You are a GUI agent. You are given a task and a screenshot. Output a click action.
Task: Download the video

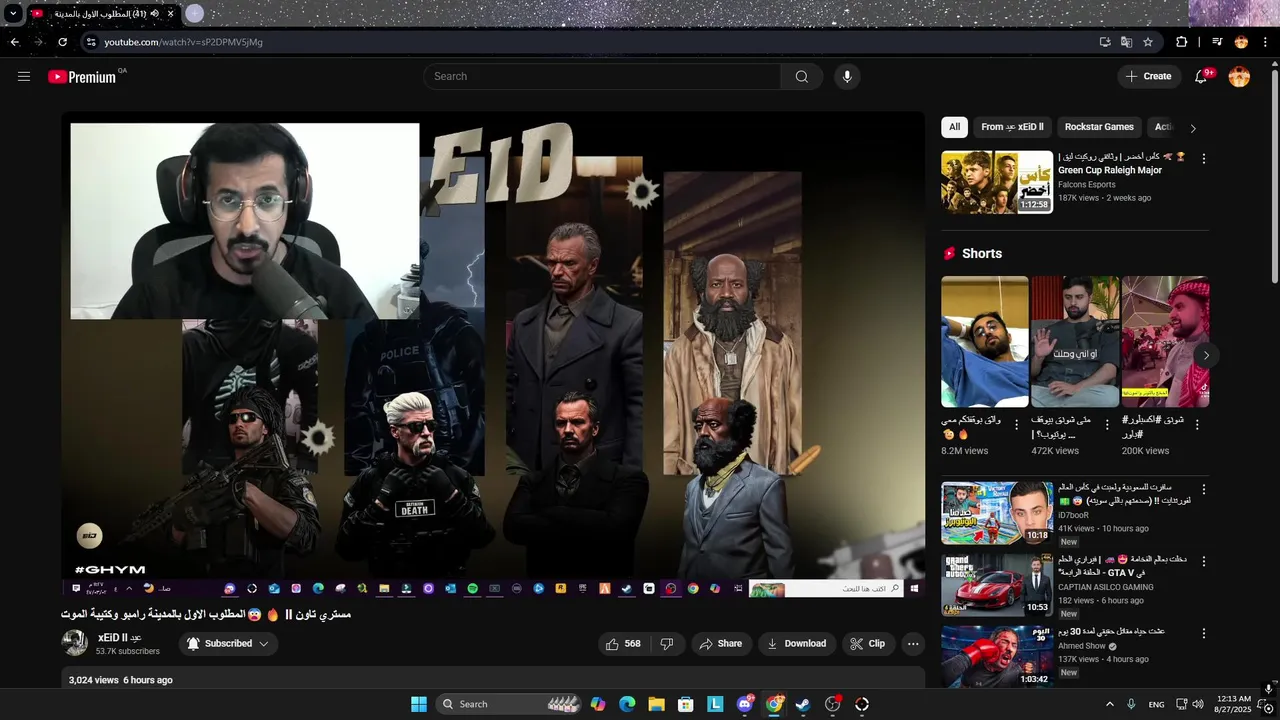point(796,644)
